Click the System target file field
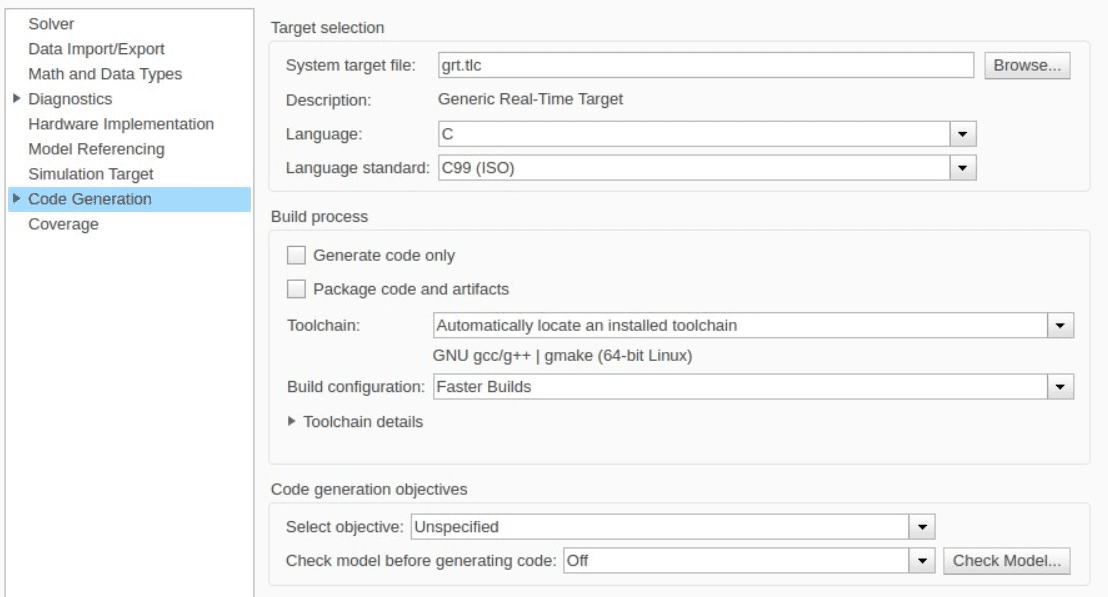The width and height of the screenshot is (1108, 597). [705, 66]
